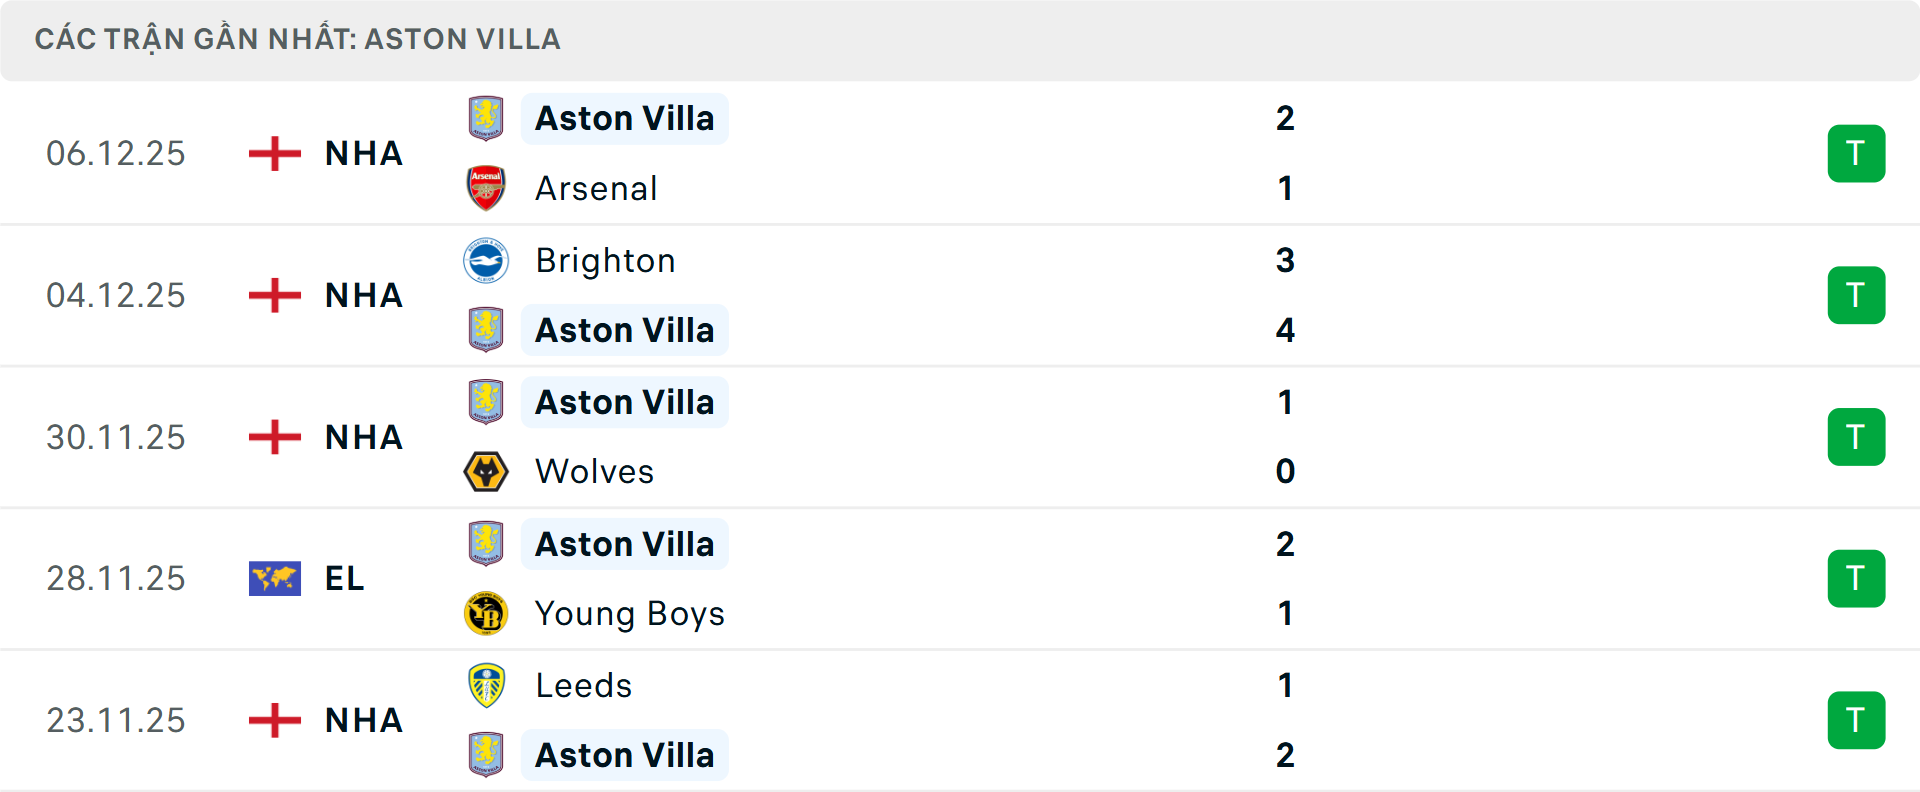Click the Europa League EL icon
1920x792 pixels.
(274, 578)
